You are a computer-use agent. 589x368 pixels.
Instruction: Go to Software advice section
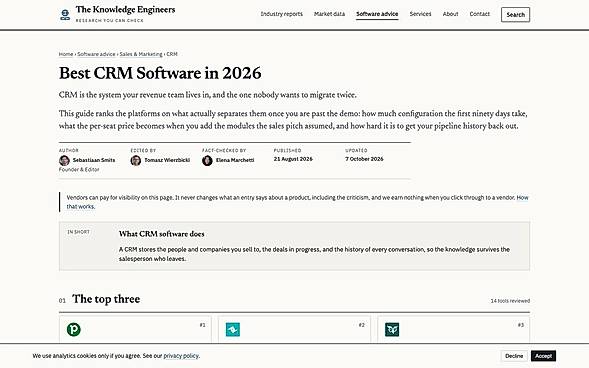[377, 14]
